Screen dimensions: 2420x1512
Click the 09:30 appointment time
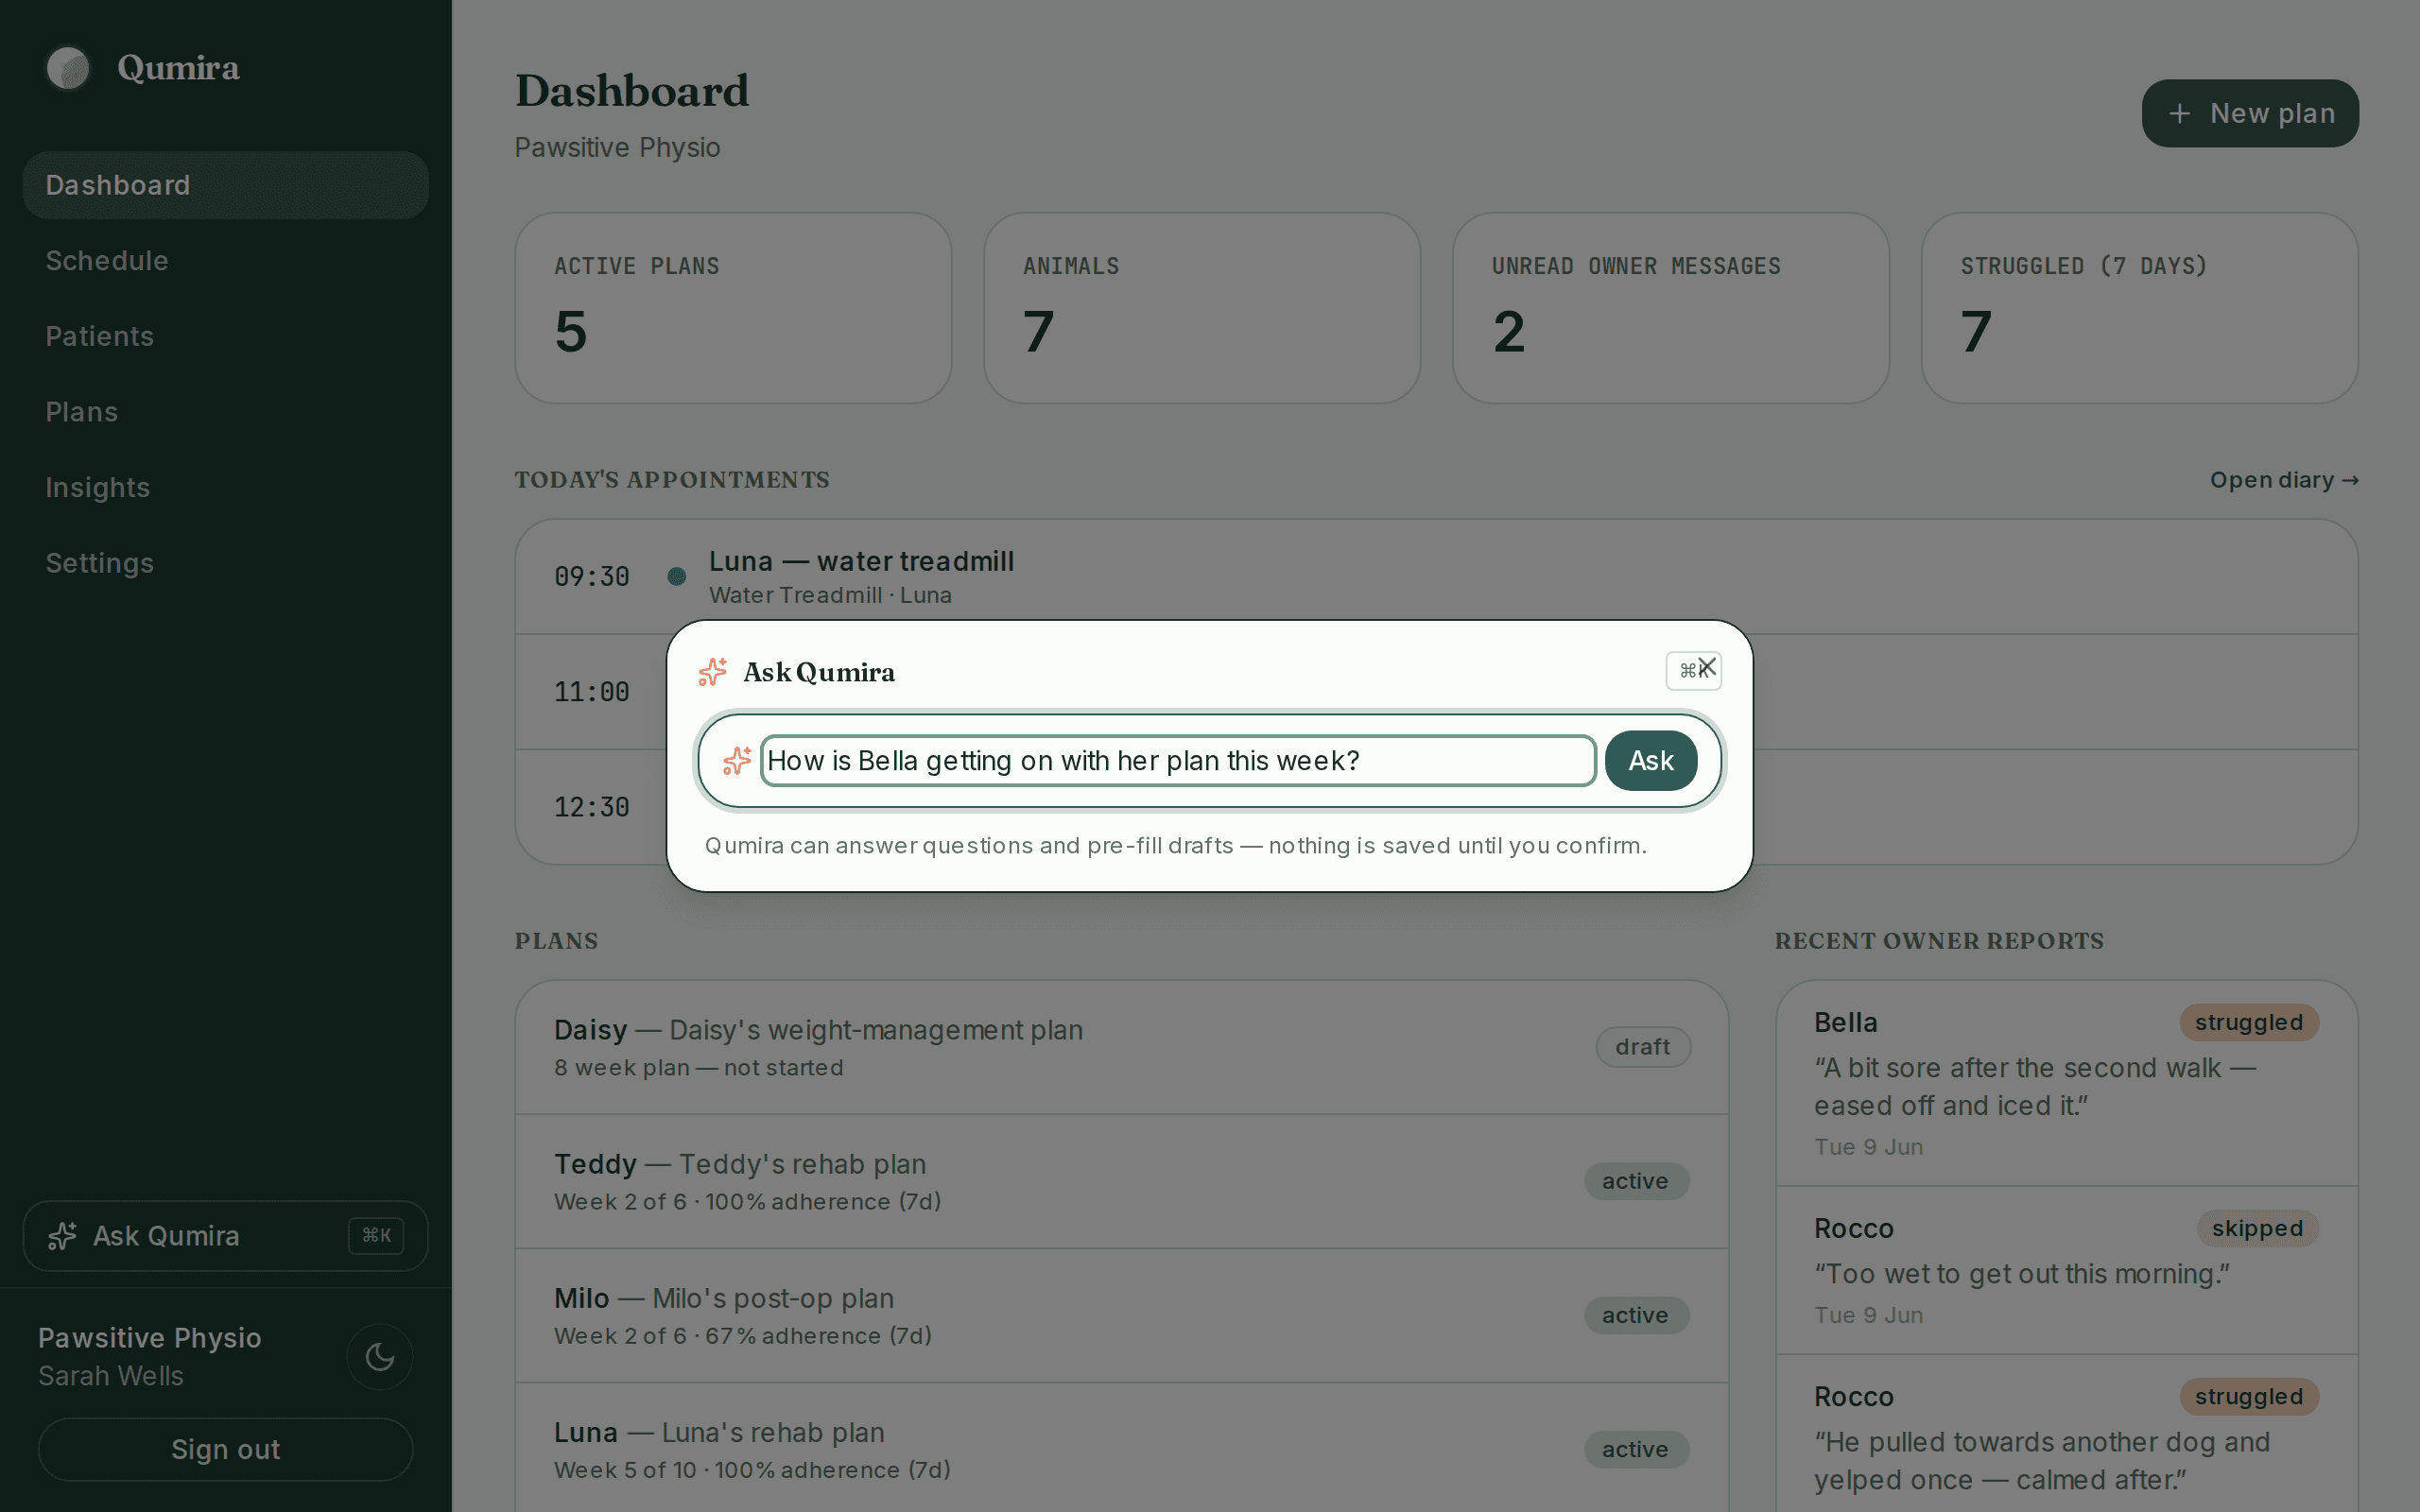[x=592, y=577]
